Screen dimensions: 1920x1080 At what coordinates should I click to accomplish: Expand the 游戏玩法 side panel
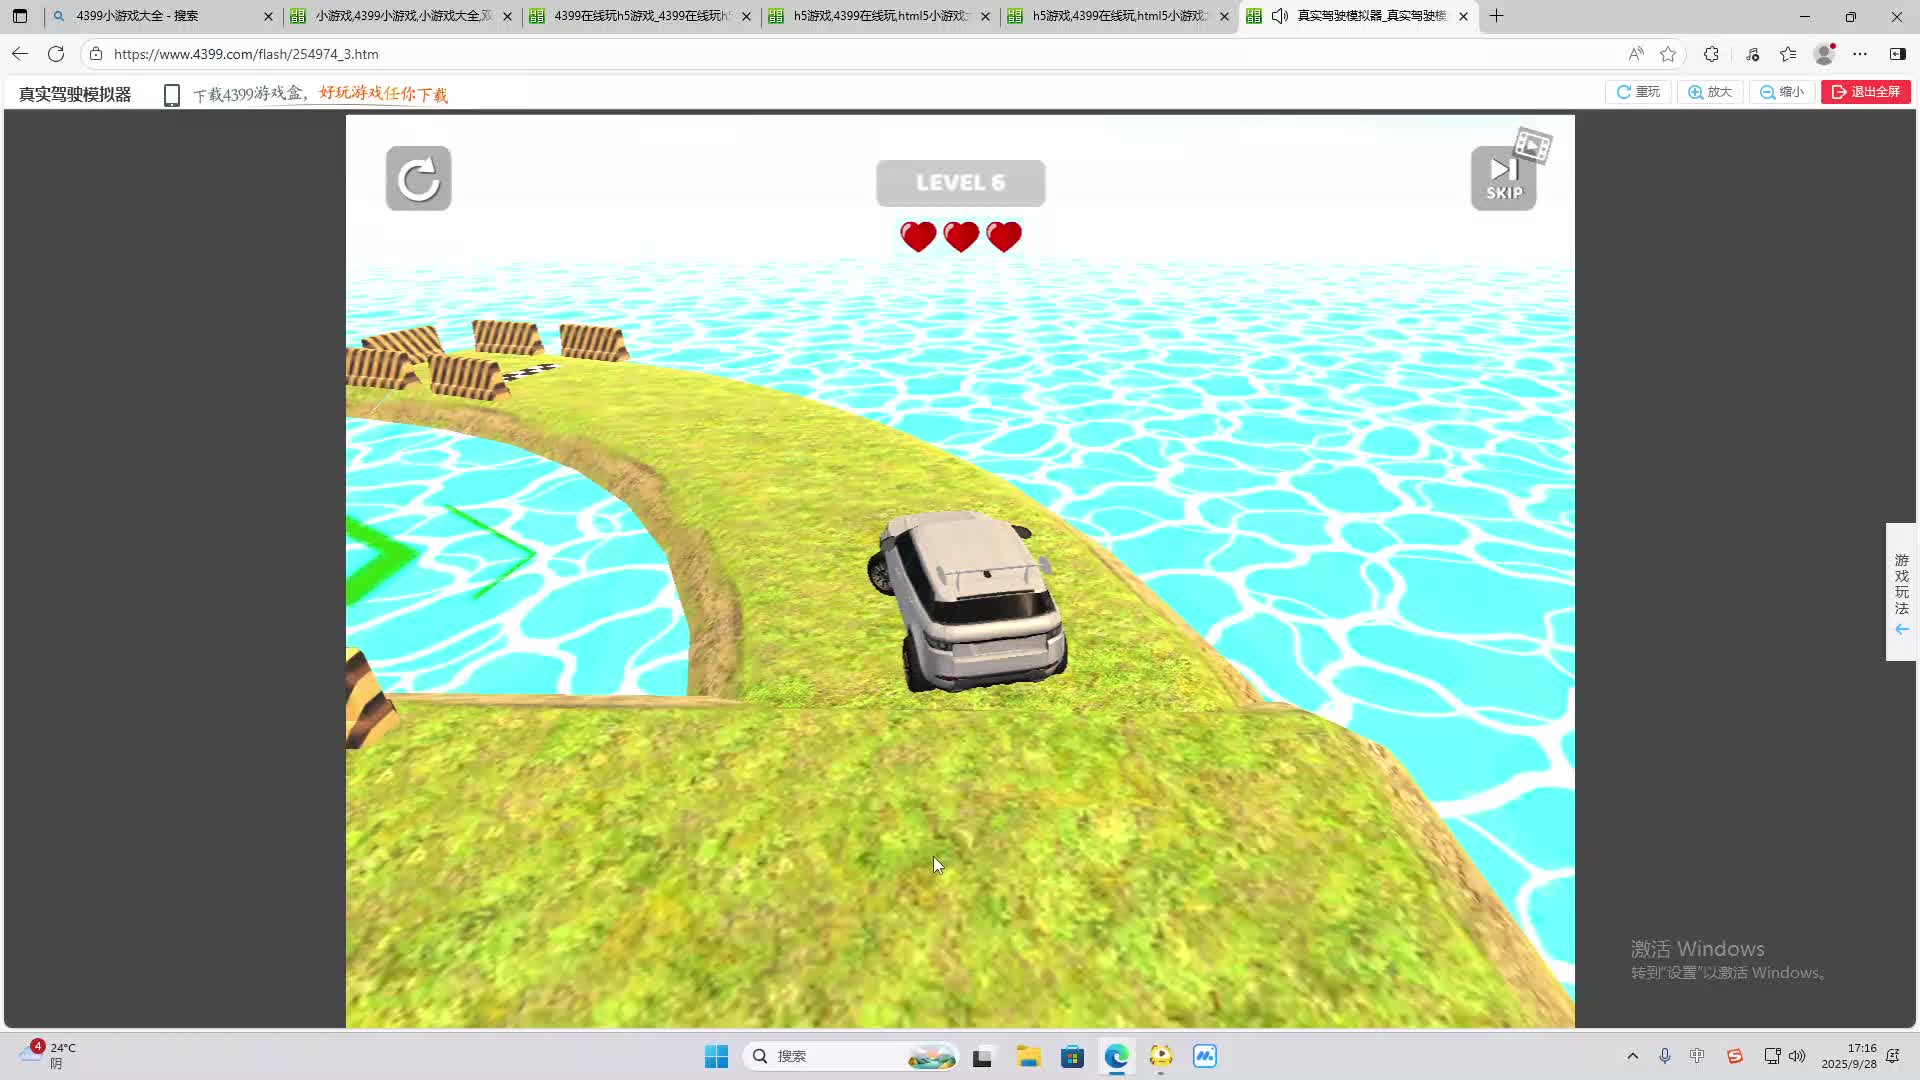[1901, 592]
